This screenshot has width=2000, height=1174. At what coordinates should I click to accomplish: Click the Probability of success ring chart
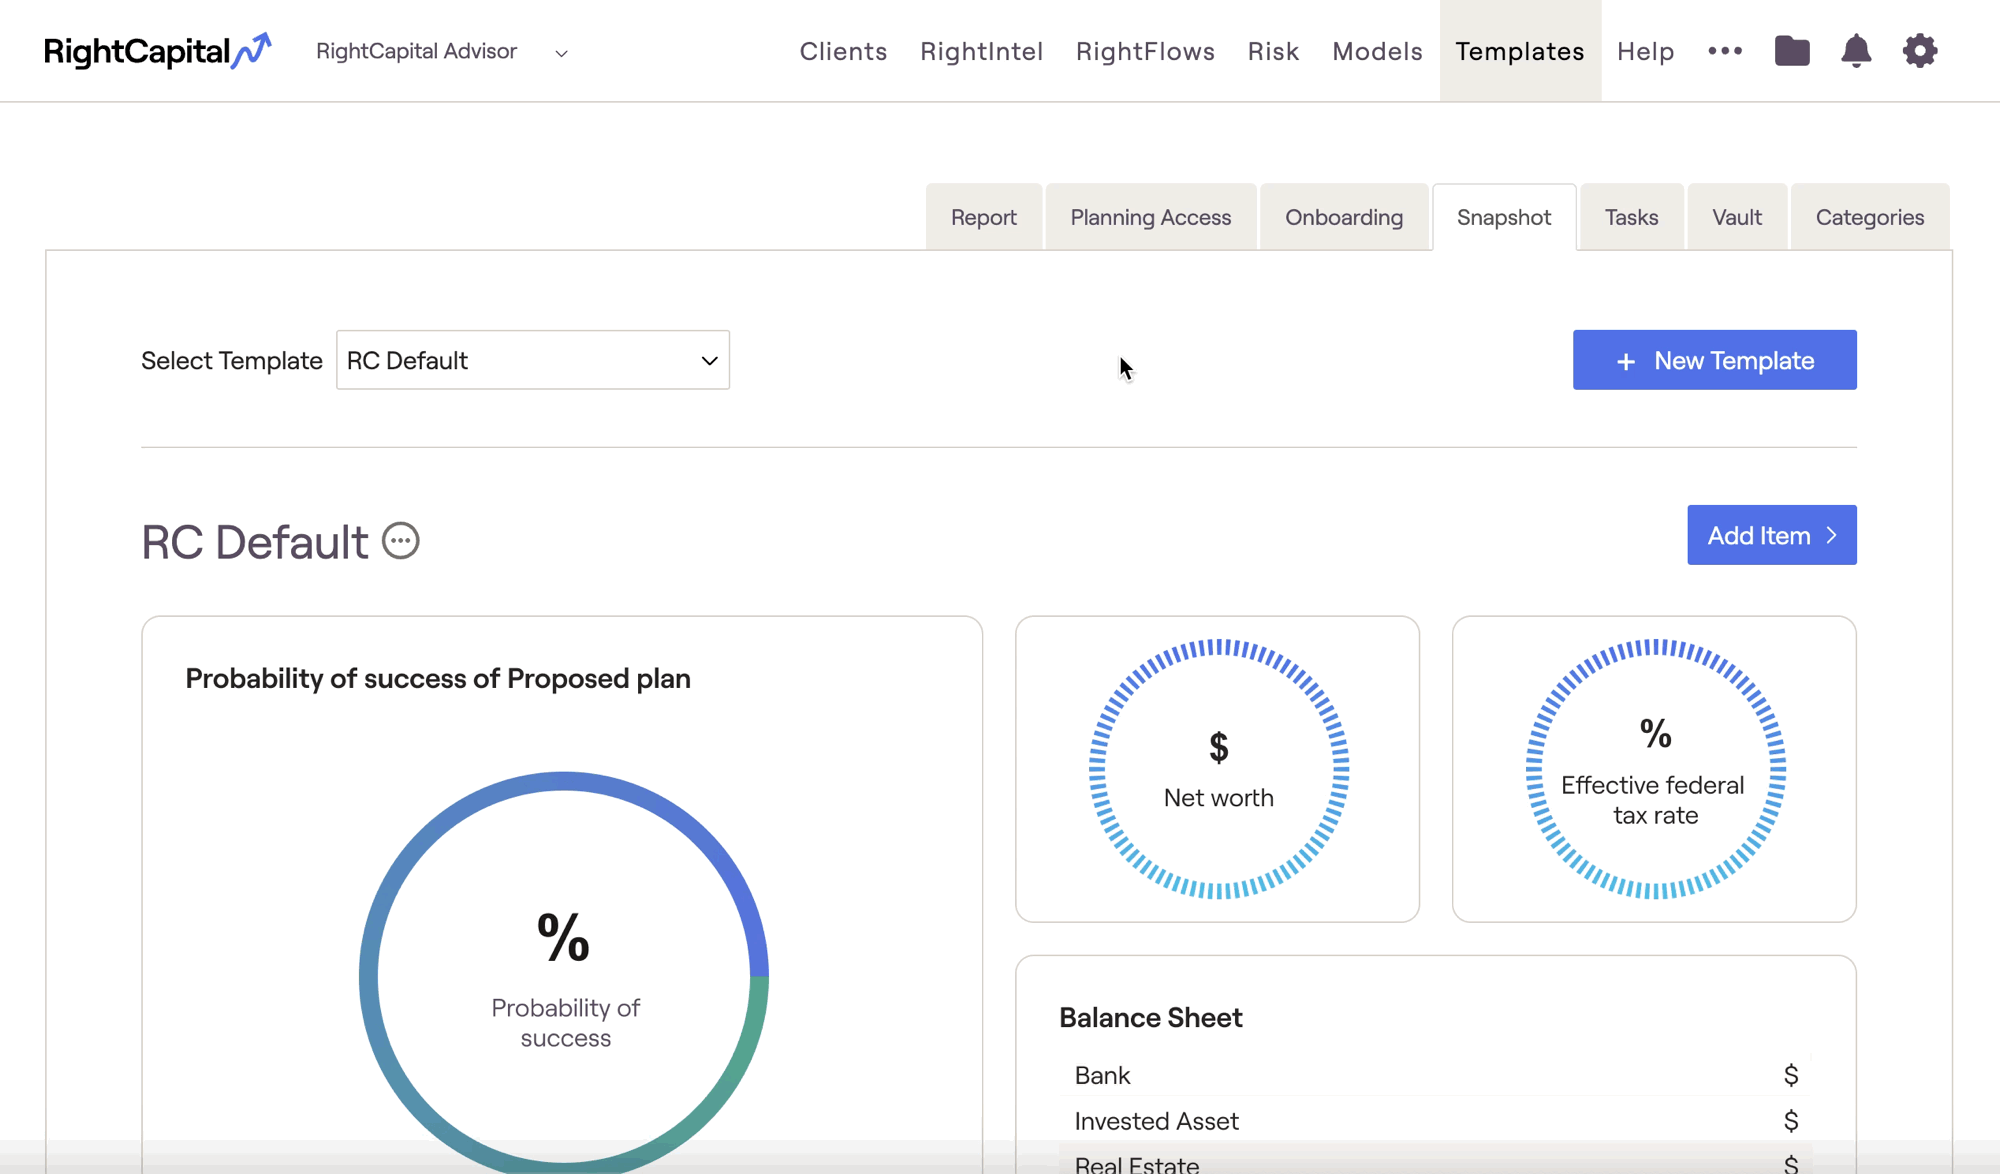tap(564, 972)
